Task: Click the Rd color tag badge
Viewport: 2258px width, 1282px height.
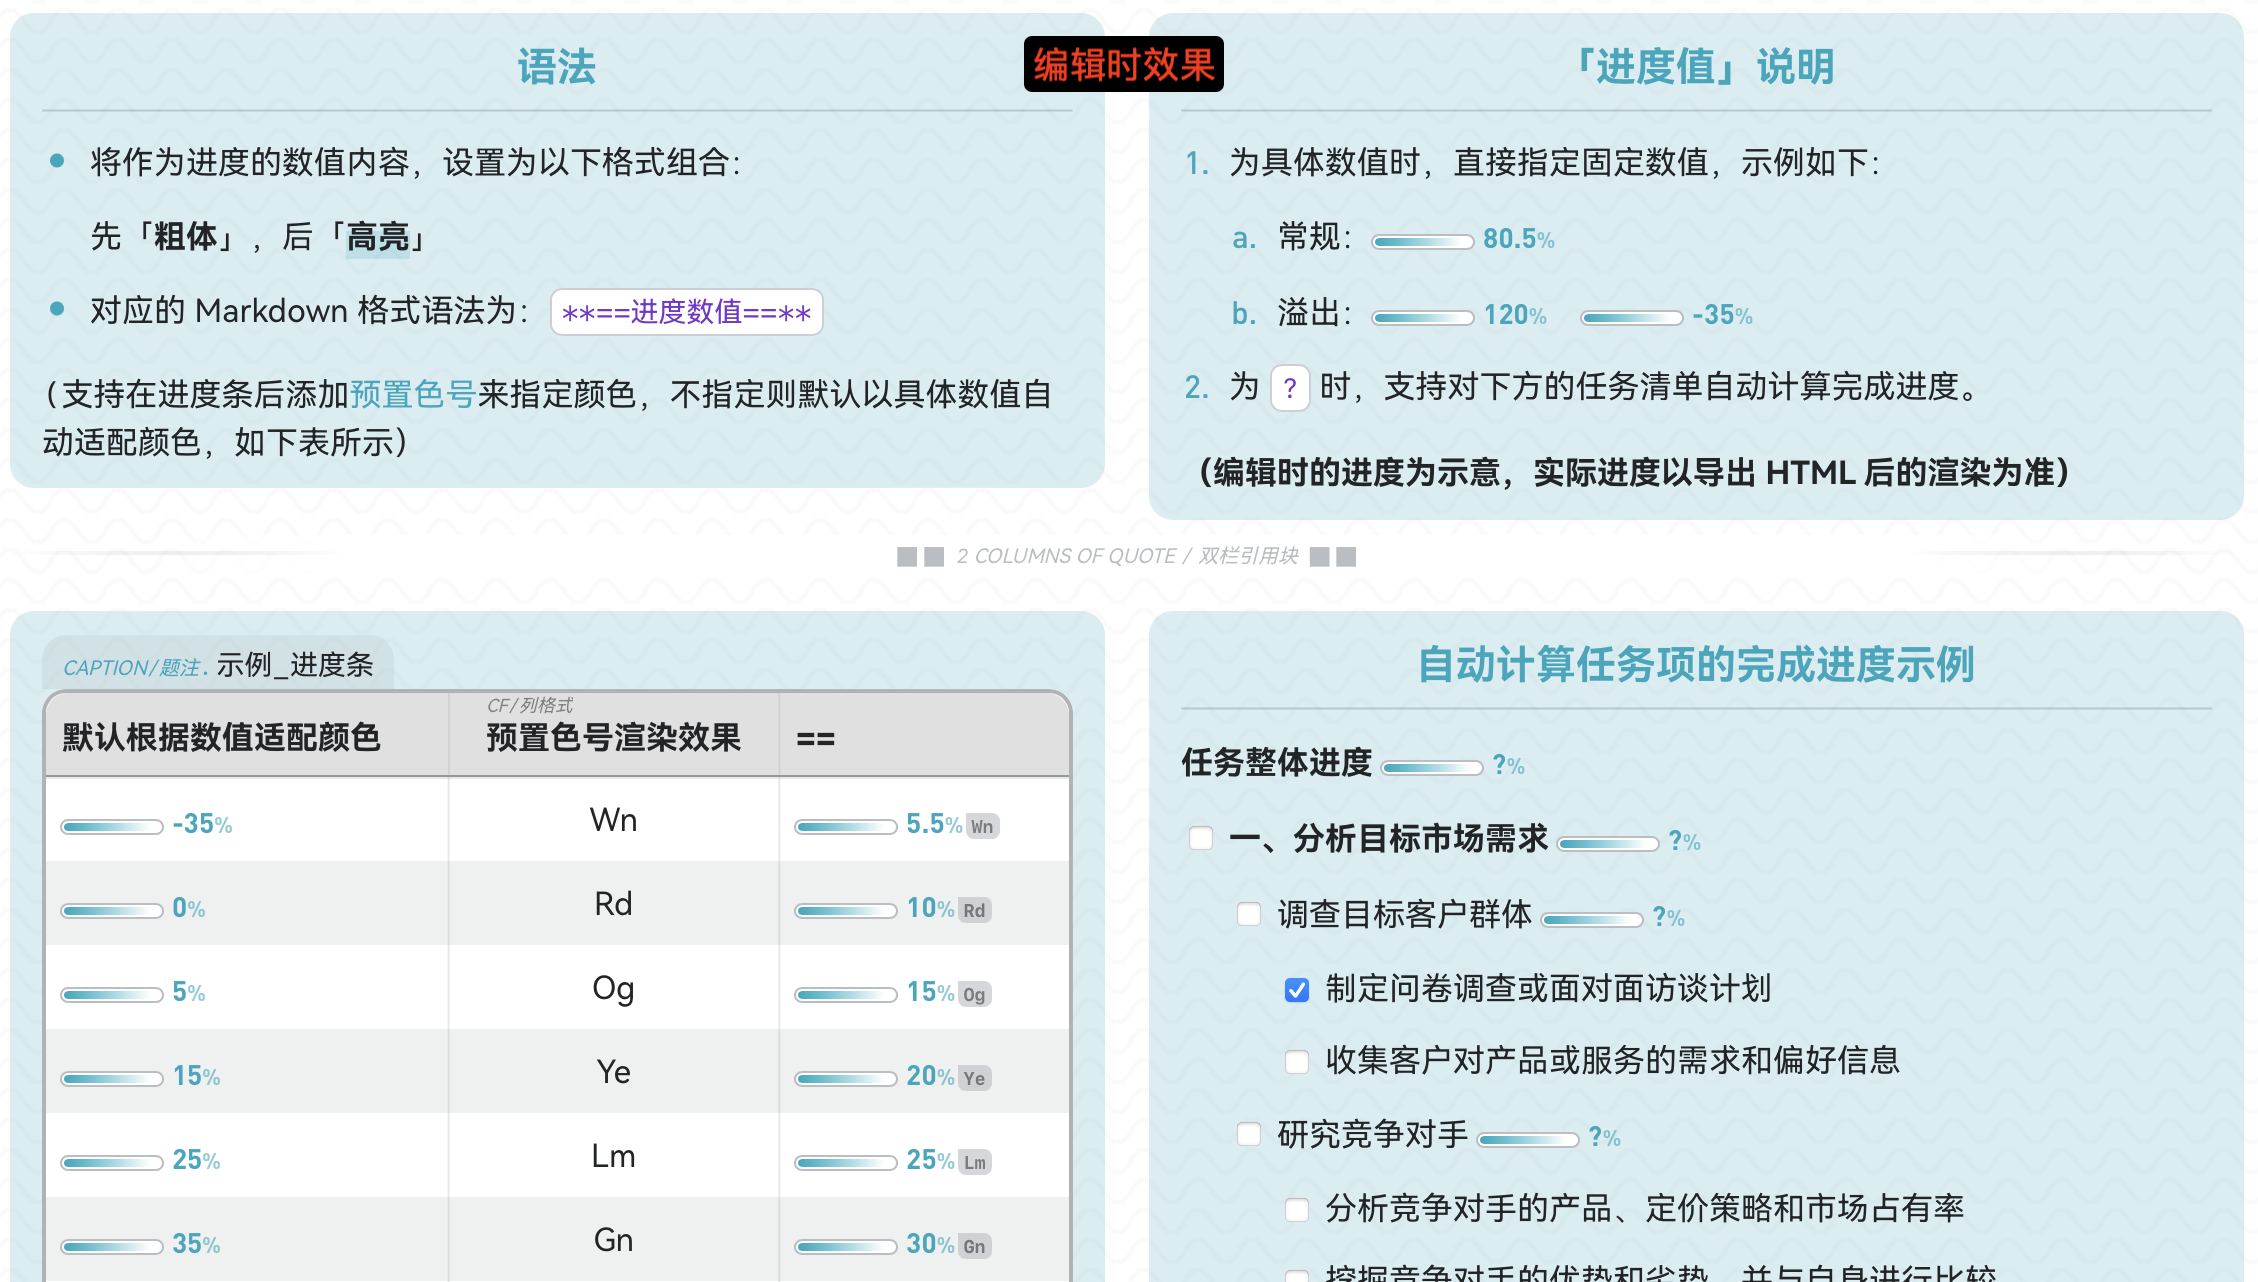Action: [x=974, y=911]
